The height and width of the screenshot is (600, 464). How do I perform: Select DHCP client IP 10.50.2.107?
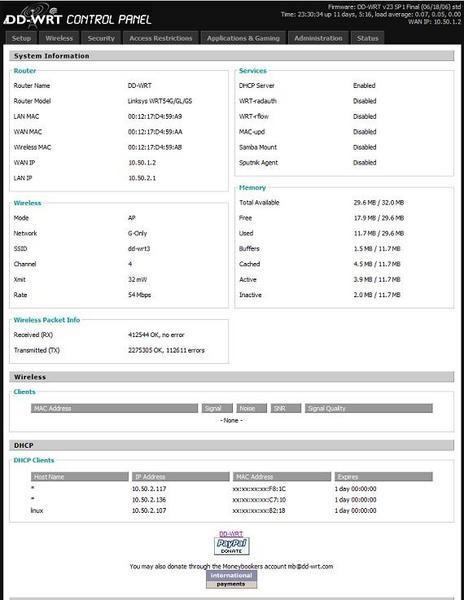[149, 510]
